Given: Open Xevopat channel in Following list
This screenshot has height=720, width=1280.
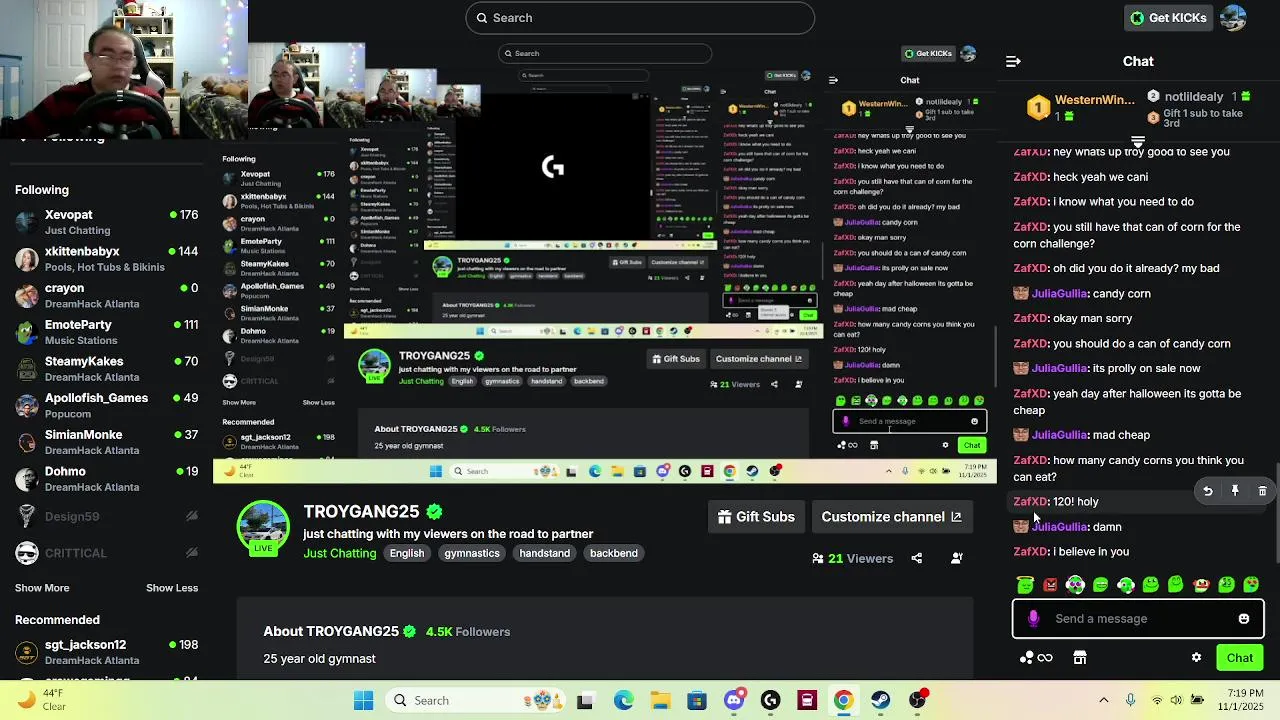Looking at the screenshot, I should (106, 222).
